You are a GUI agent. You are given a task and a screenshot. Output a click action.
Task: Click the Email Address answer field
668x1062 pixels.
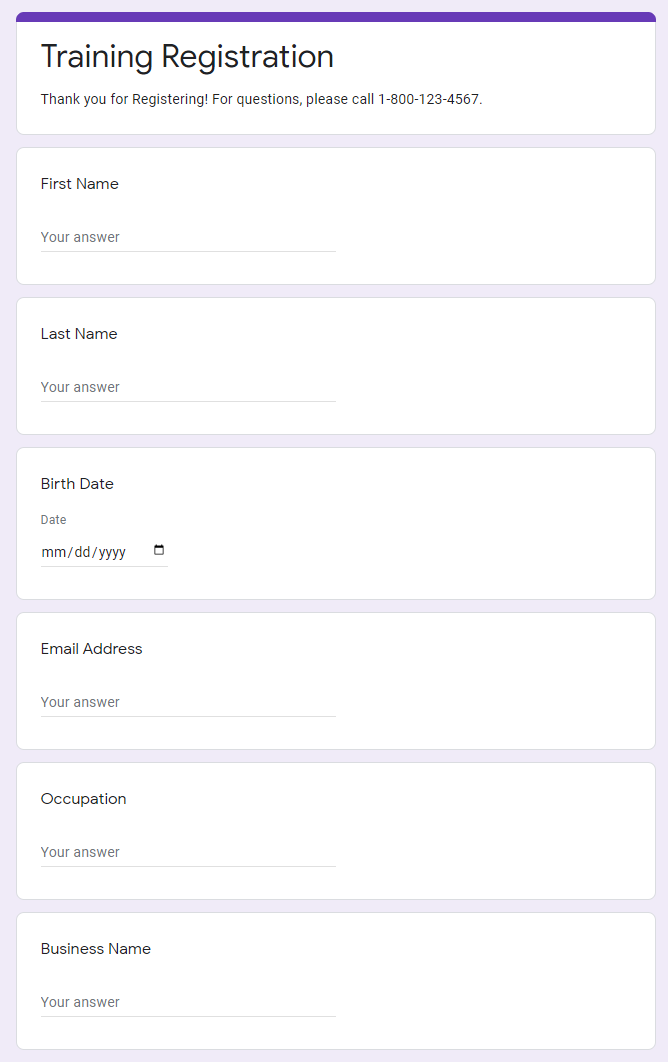click(x=188, y=703)
